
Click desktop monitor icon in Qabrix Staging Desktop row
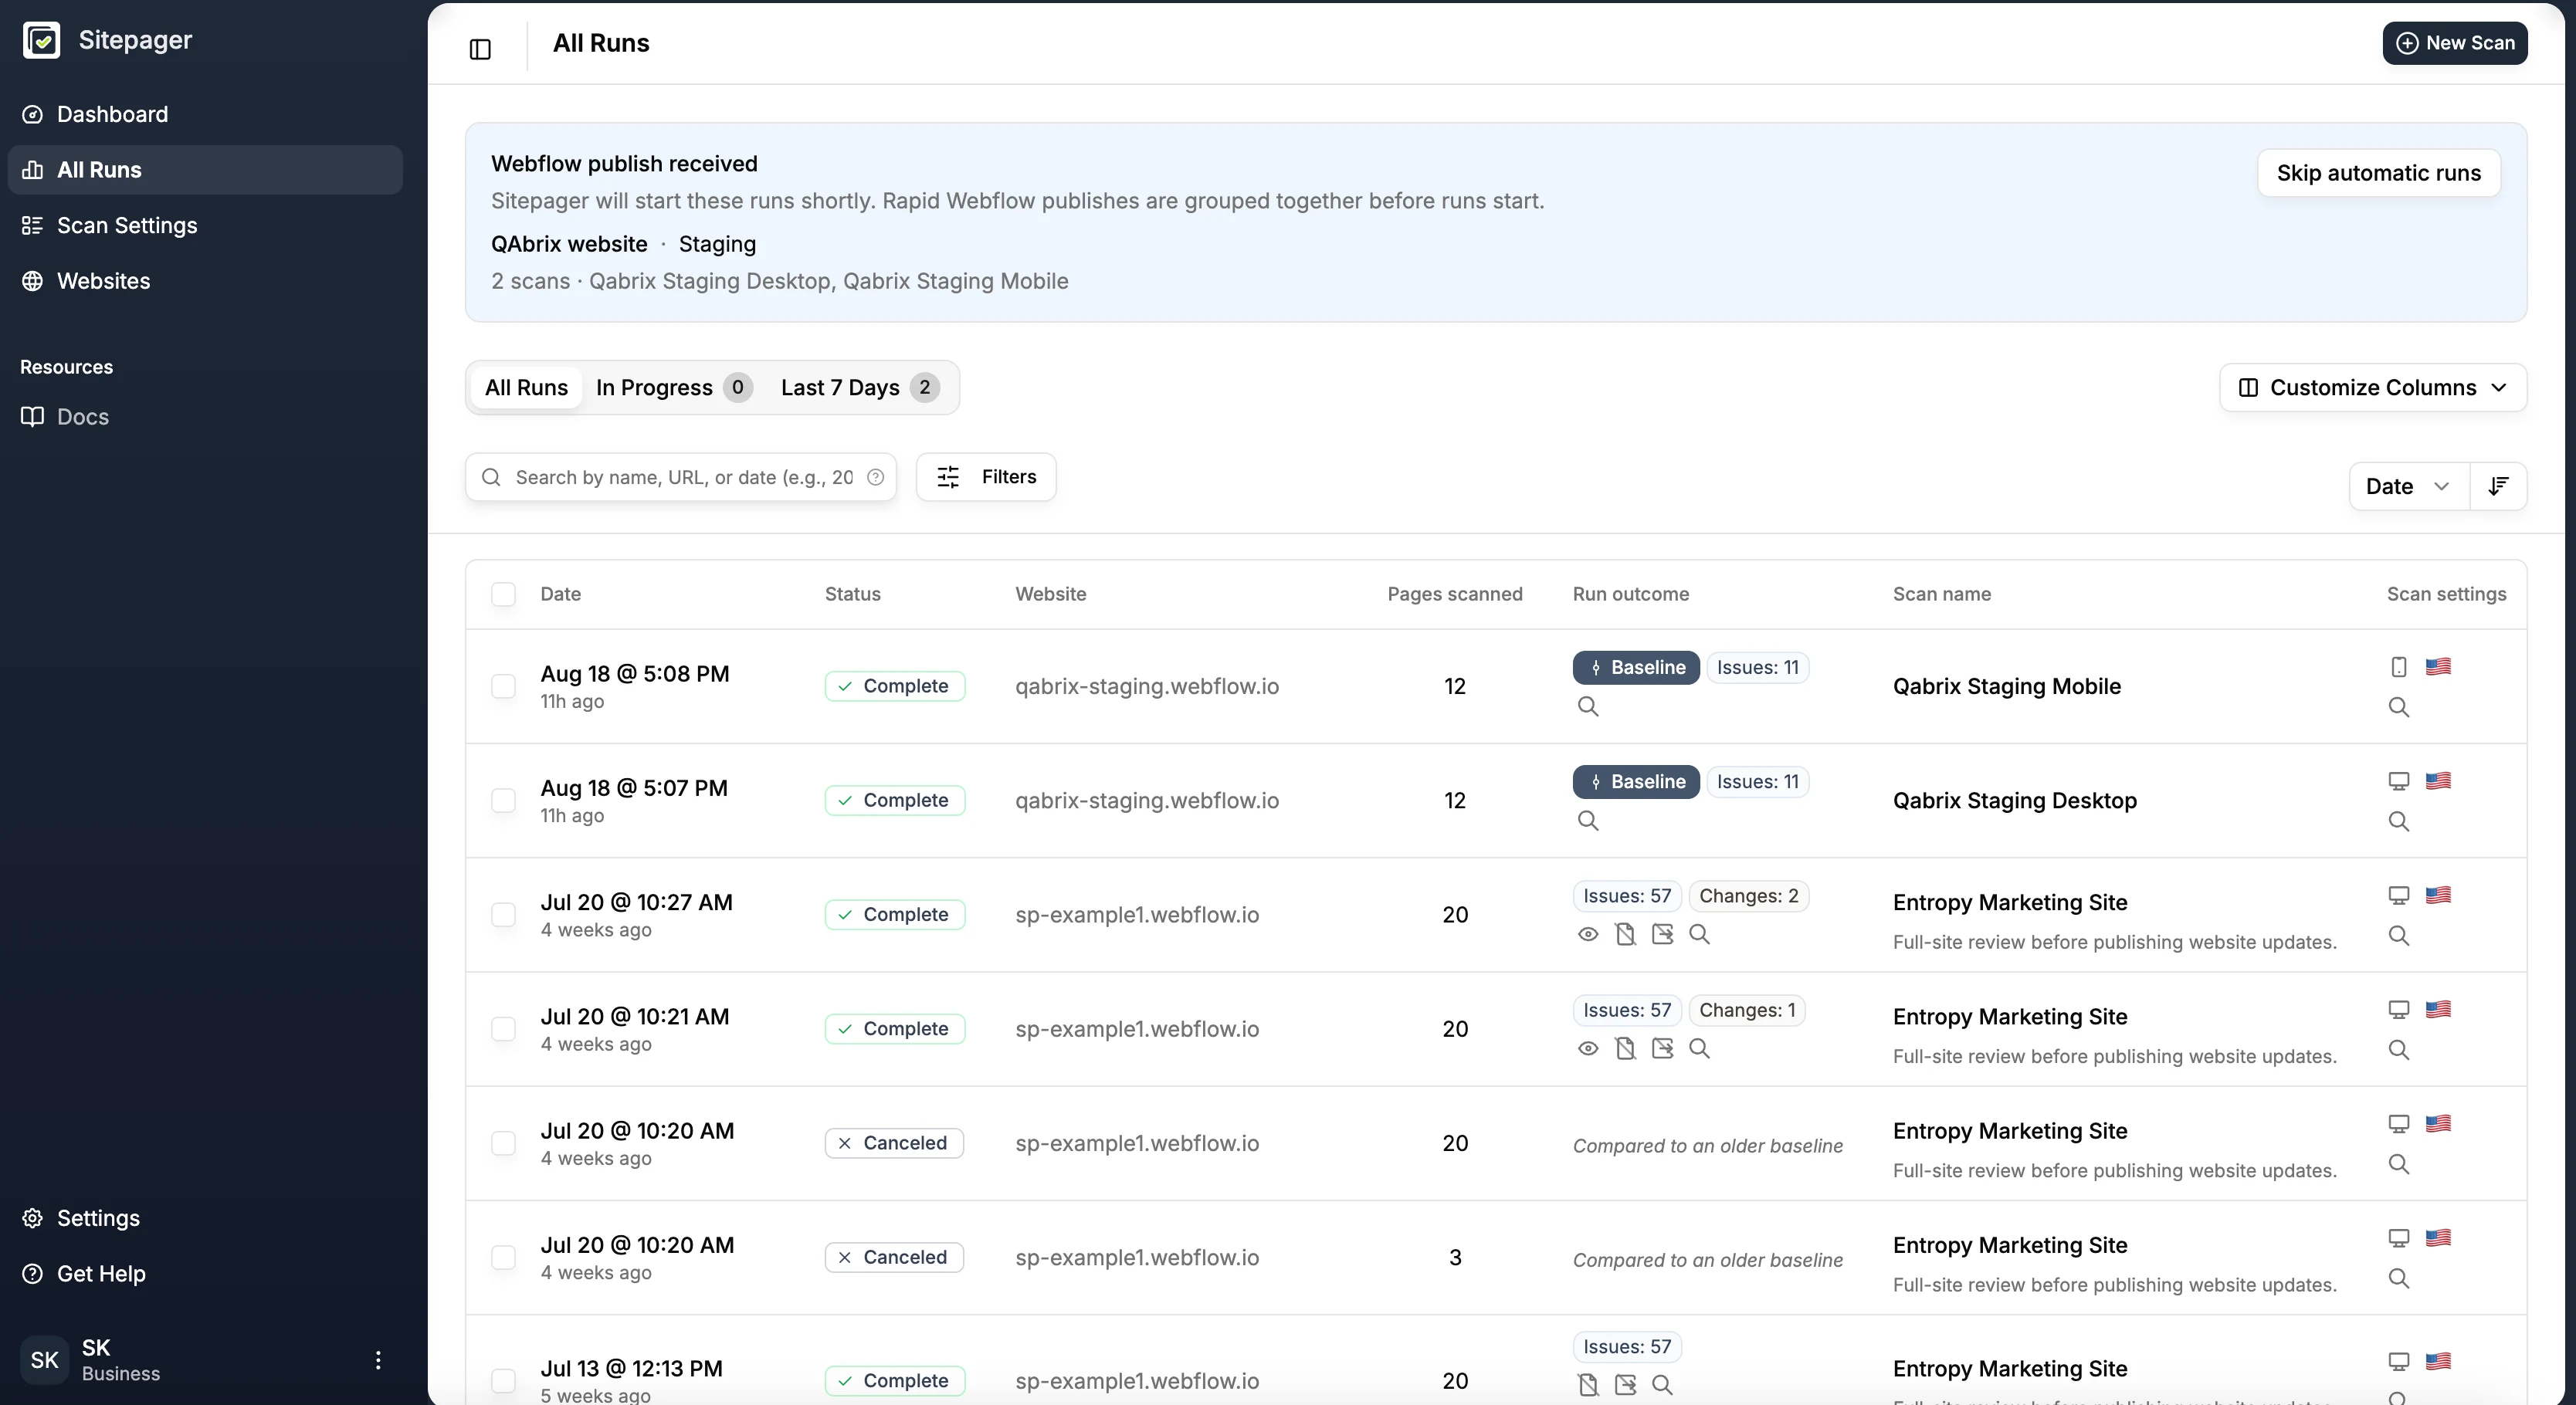click(2398, 781)
